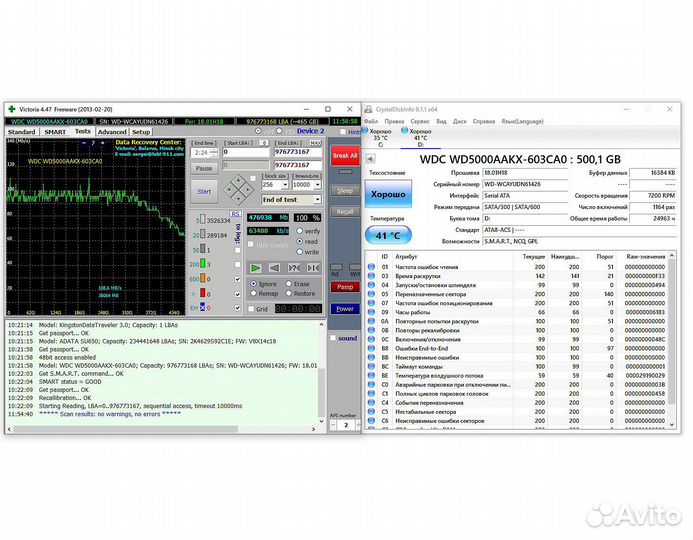This screenshot has width=693, height=540.
Task: Switch to the SMART tab
Action: [55, 132]
